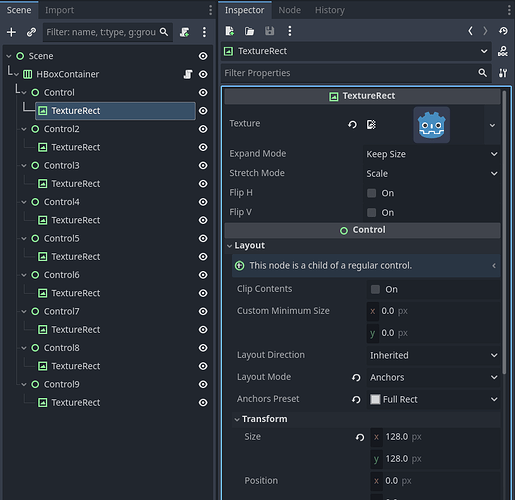Screen dimensions: 515x500
Task: Attach a script using the script icon
Action: click(x=184, y=32)
